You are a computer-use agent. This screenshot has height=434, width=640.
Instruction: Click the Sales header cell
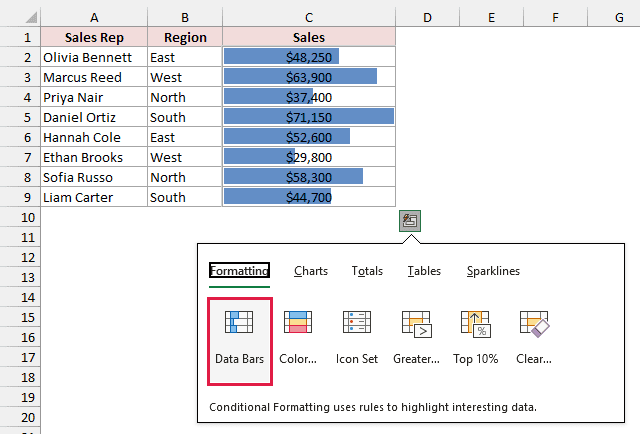(x=309, y=37)
